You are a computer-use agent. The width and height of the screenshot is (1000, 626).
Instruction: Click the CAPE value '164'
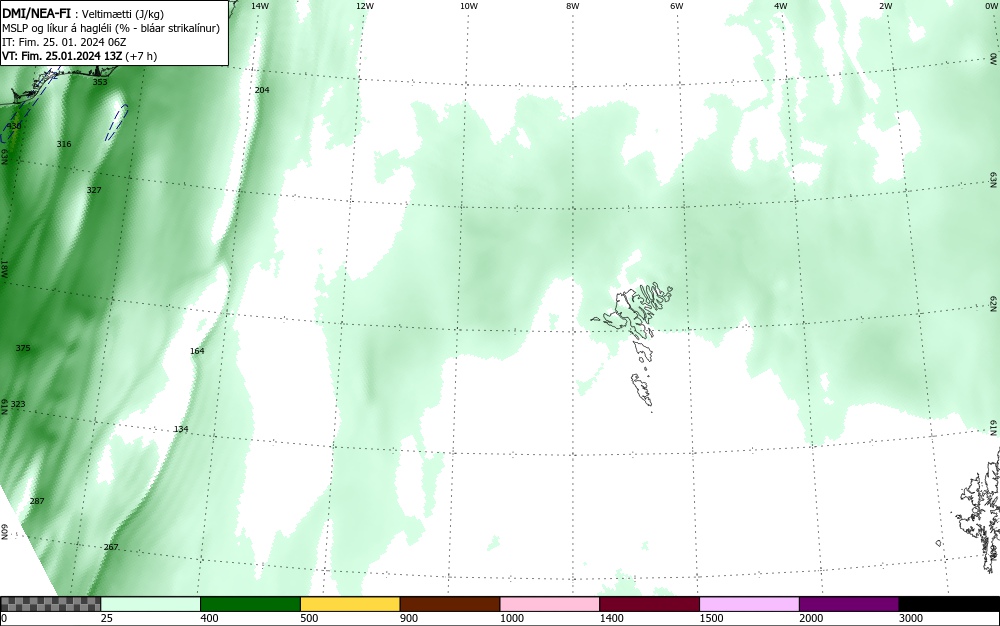(x=197, y=351)
